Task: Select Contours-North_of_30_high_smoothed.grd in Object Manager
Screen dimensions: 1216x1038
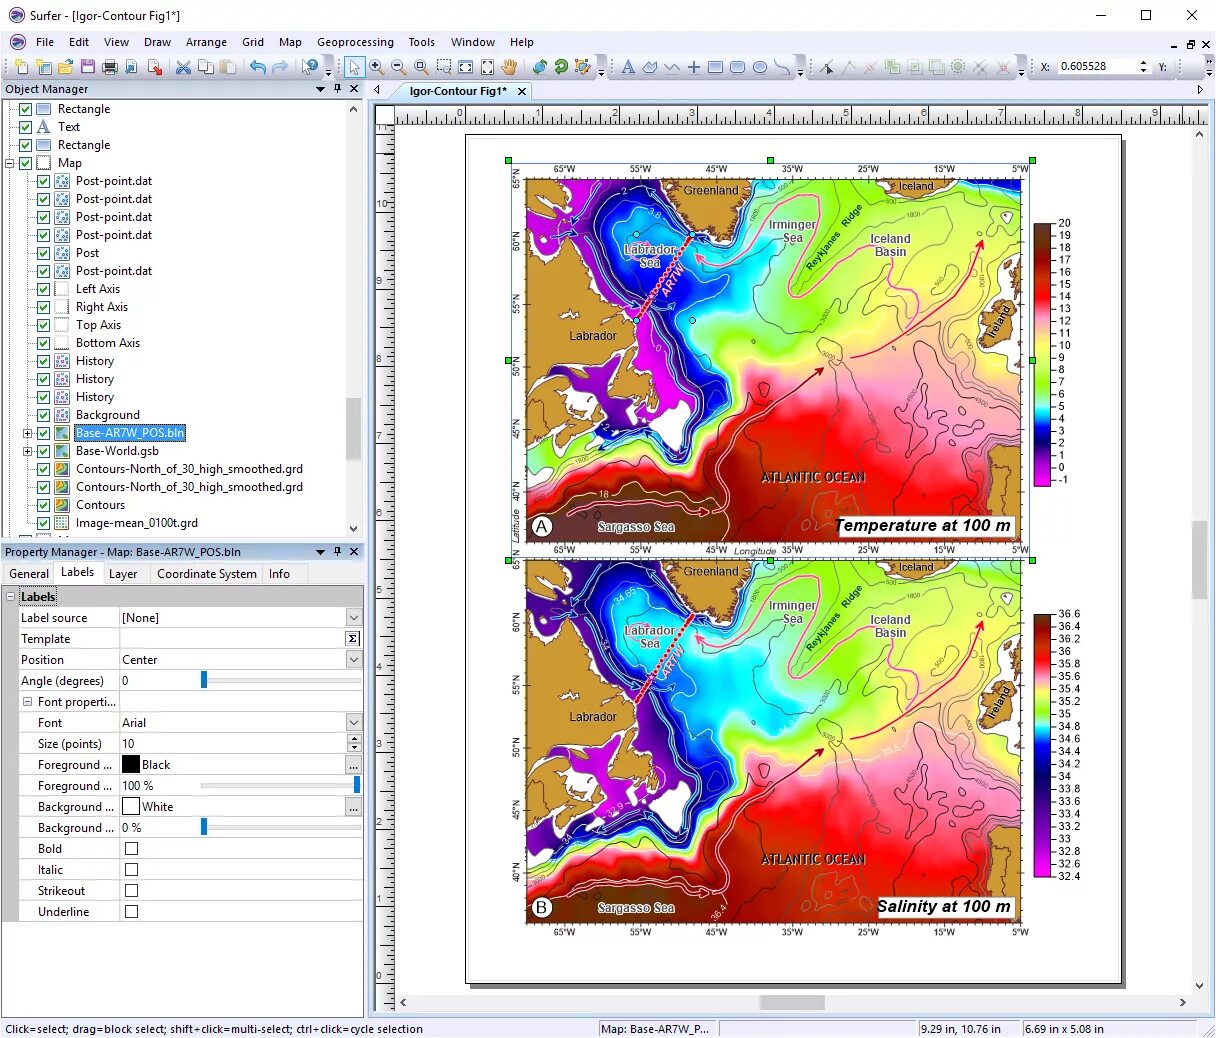Action: coord(189,469)
